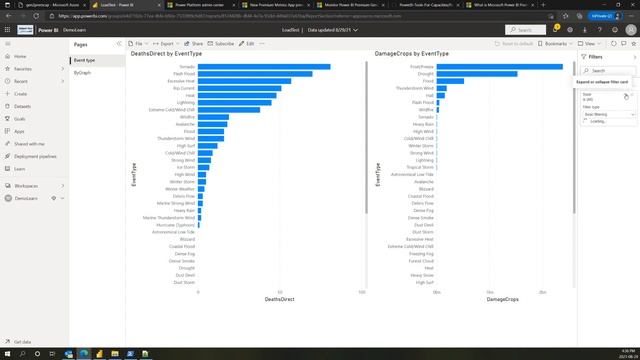Open the Export dropdown menu
Viewport: 640px width, 360px height.
167,44
